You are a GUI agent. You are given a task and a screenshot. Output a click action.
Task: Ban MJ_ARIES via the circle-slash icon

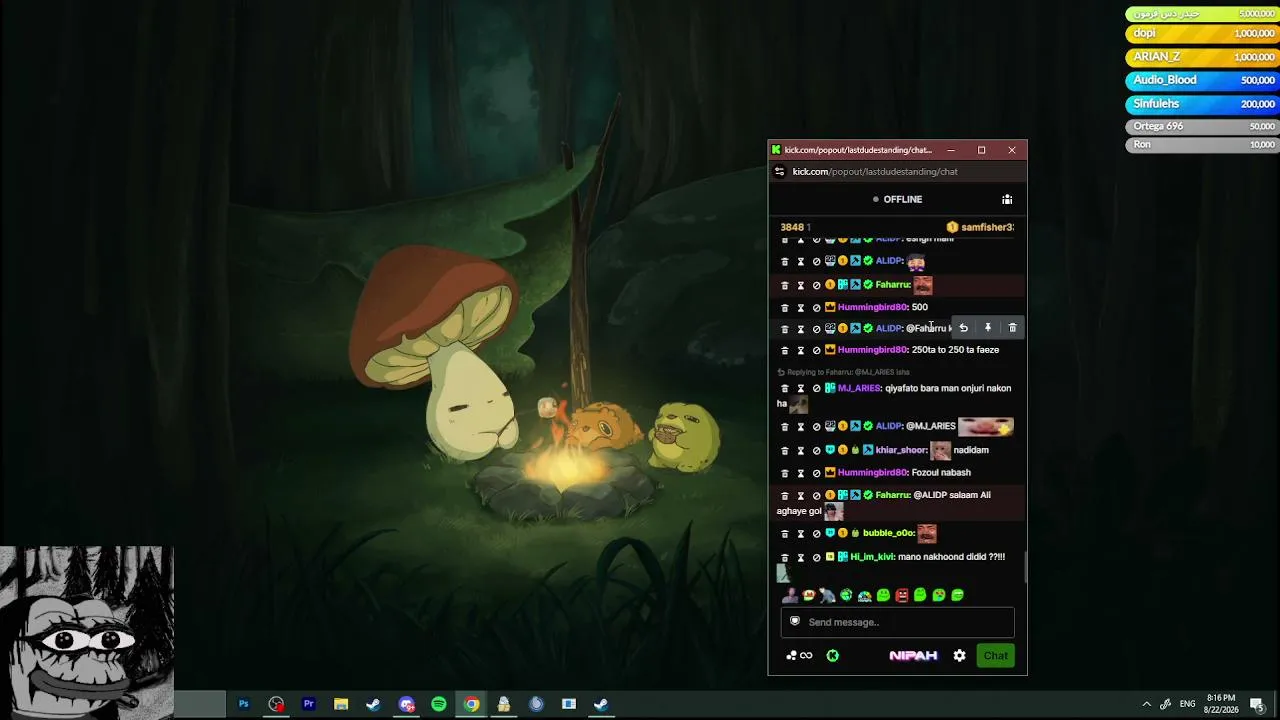[817, 389]
